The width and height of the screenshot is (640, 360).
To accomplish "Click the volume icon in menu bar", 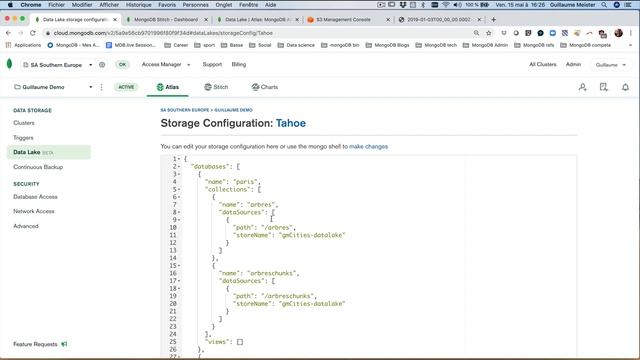I will pyautogui.click(x=458, y=5).
